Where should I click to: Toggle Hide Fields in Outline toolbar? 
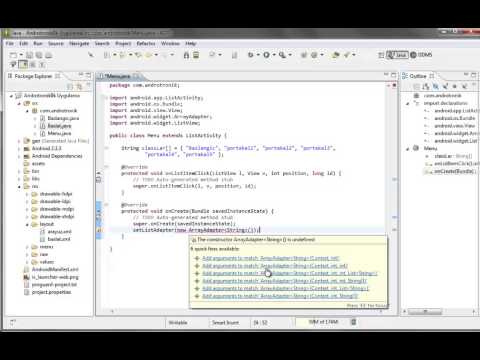point(436,86)
